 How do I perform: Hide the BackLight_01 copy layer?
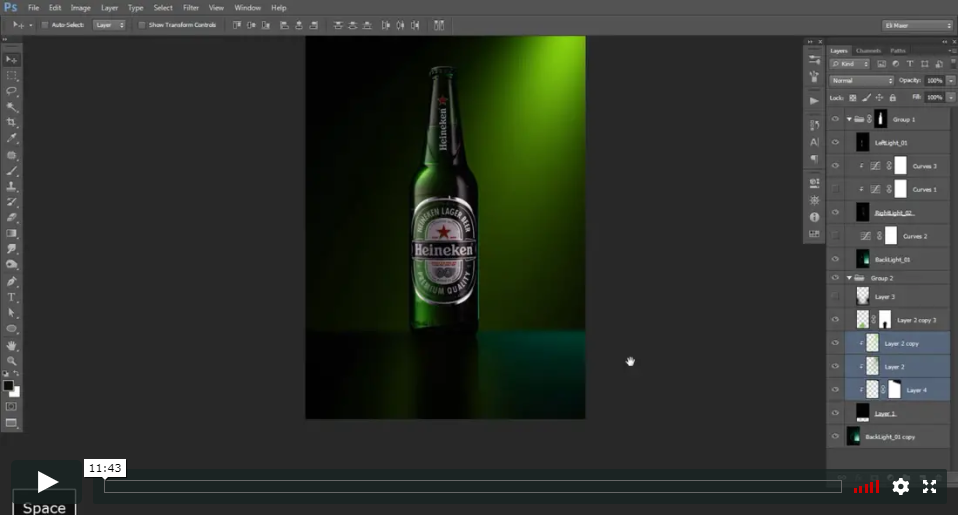(x=835, y=436)
